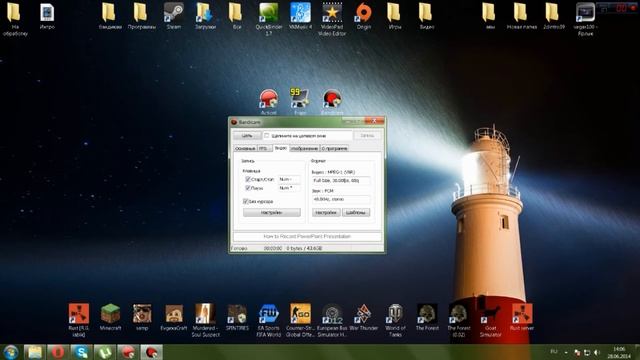Open the Загрузки downloads folder
Screen dimensions: 640x360
tap(205, 16)
